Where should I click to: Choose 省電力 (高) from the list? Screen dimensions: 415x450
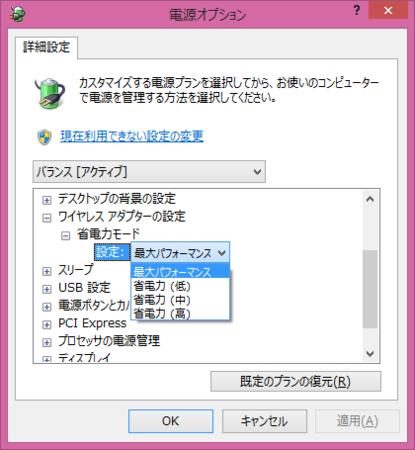click(x=180, y=314)
